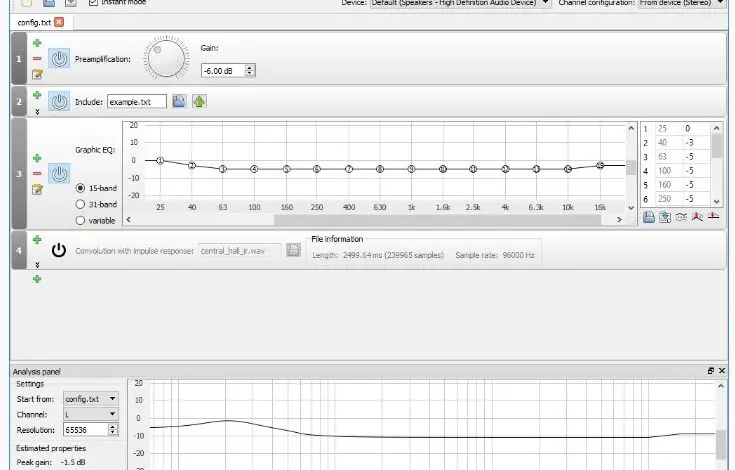
Task: Click EQ point 1 at 25 Hz
Action: click(x=160, y=161)
